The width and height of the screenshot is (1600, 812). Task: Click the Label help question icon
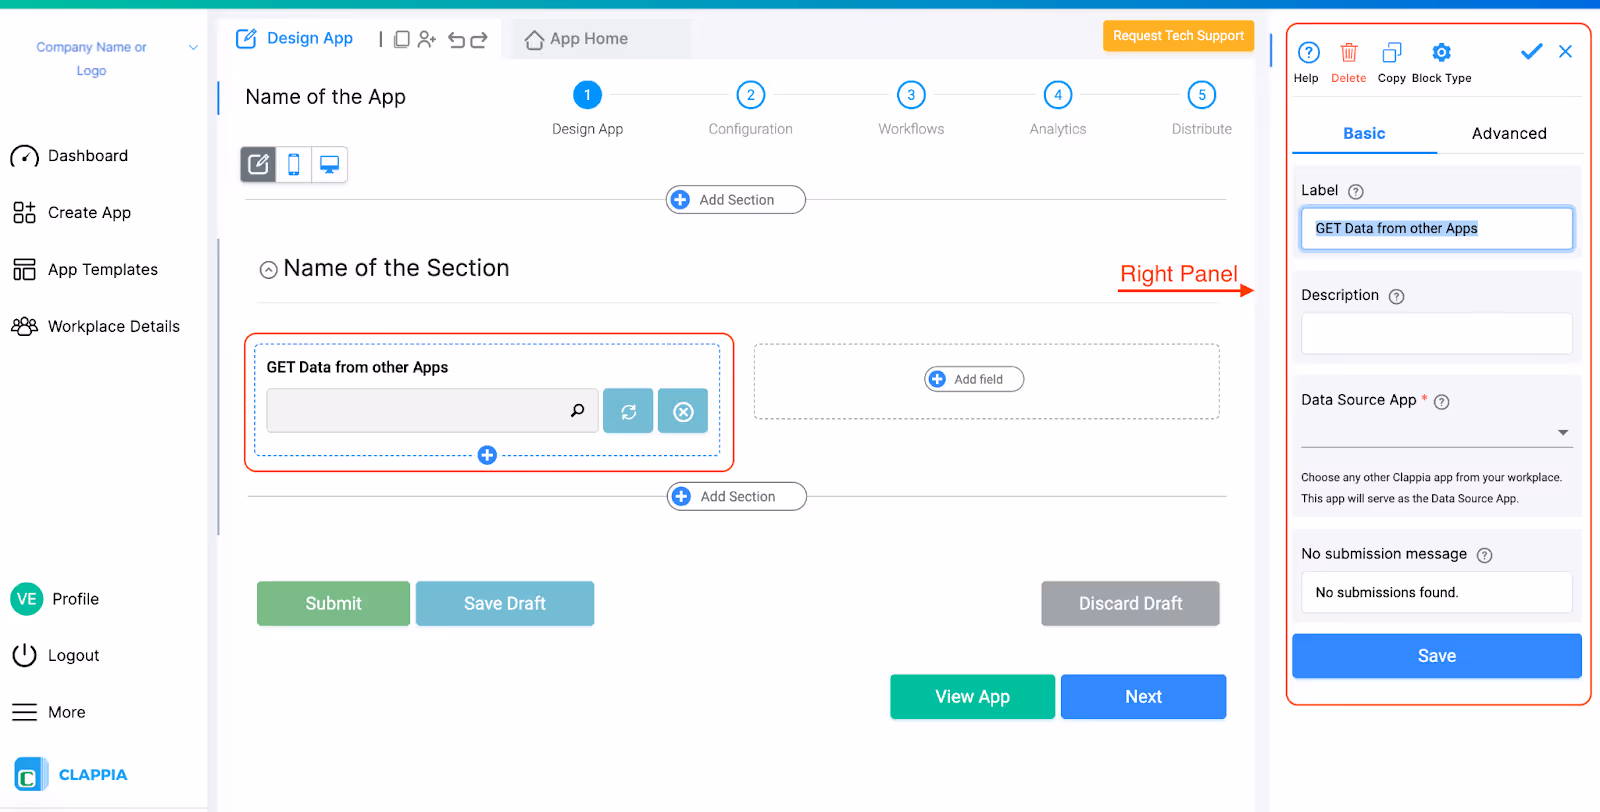pyautogui.click(x=1356, y=192)
